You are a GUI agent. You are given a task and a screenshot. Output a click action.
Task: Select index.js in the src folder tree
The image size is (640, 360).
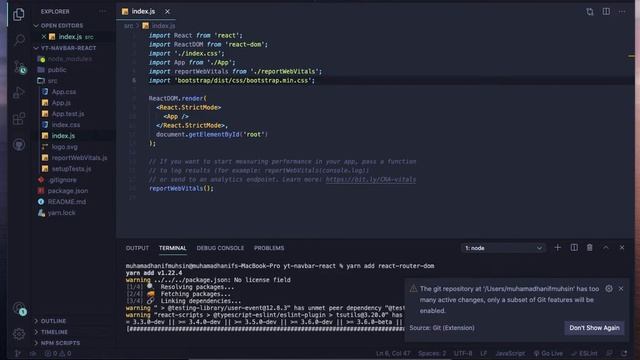click(63, 136)
